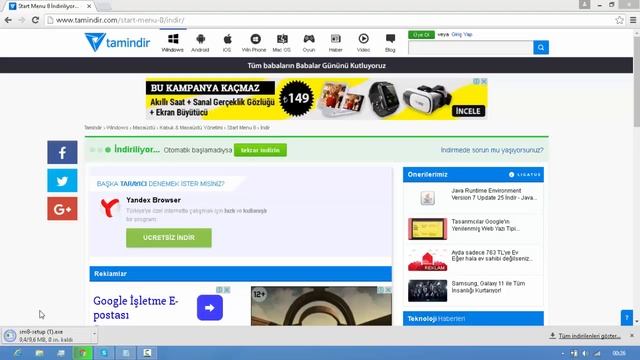Click ÜCRETSİZ İNDİR button
The width and height of the screenshot is (640, 360).
[x=169, y=238]
